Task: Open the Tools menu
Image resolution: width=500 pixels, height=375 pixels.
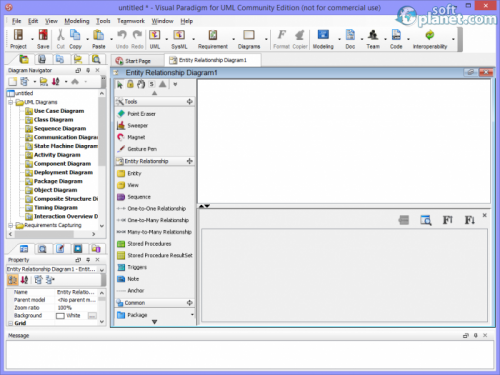Action: pos(103,21)
